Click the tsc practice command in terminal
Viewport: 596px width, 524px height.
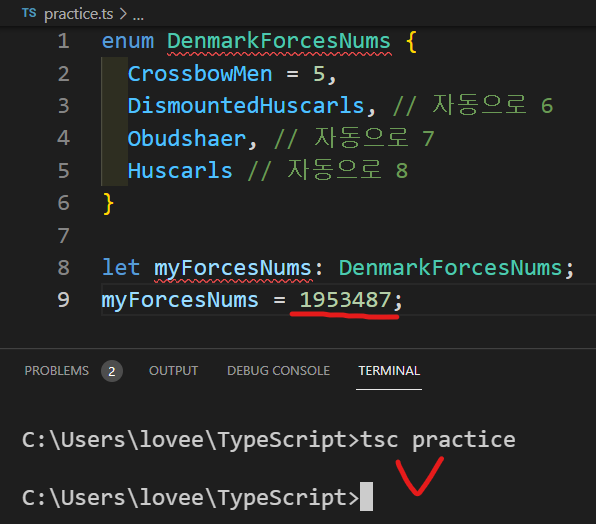[438, 440]
